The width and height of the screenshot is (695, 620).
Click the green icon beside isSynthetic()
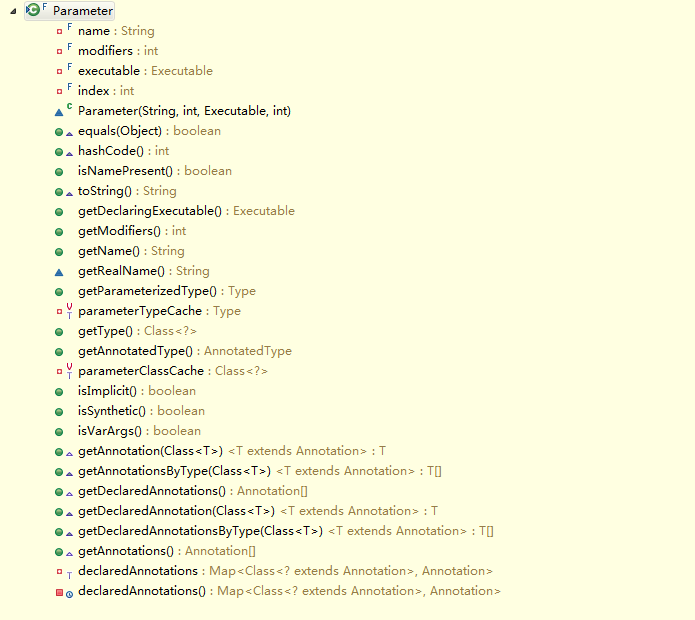[x=59, y=412]
